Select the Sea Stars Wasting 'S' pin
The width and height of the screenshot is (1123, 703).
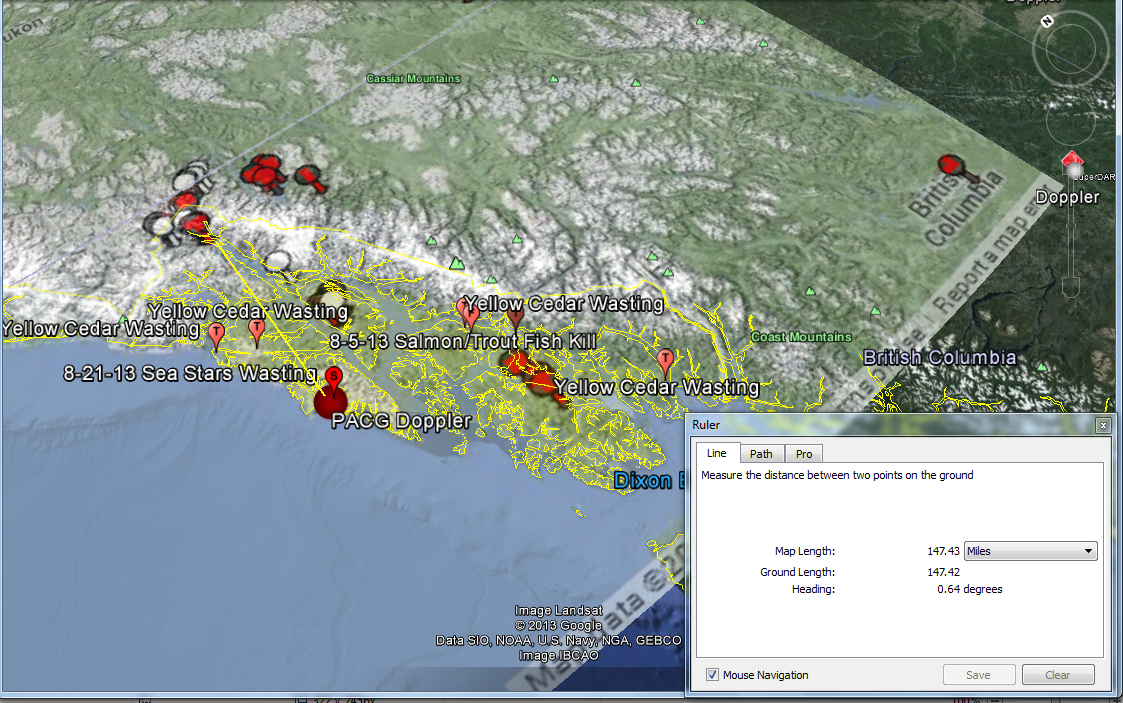[334, 378]
